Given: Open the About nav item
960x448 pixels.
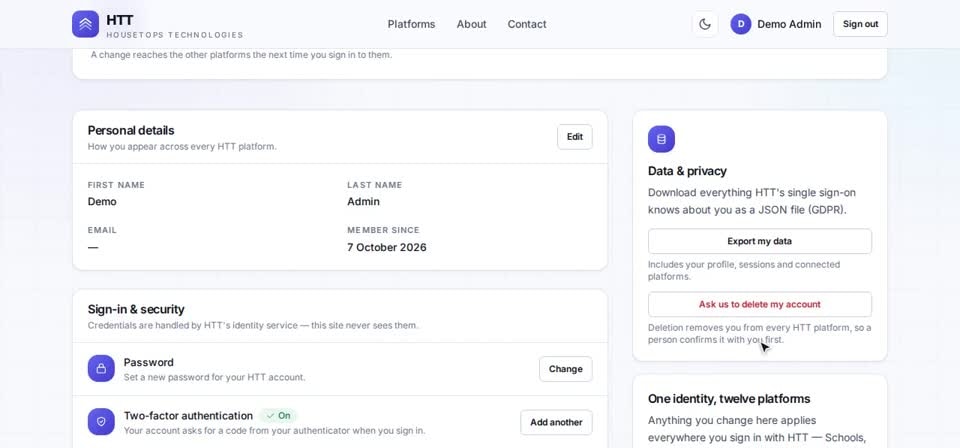Looking at the screenshot, I should tap(471, 24).
